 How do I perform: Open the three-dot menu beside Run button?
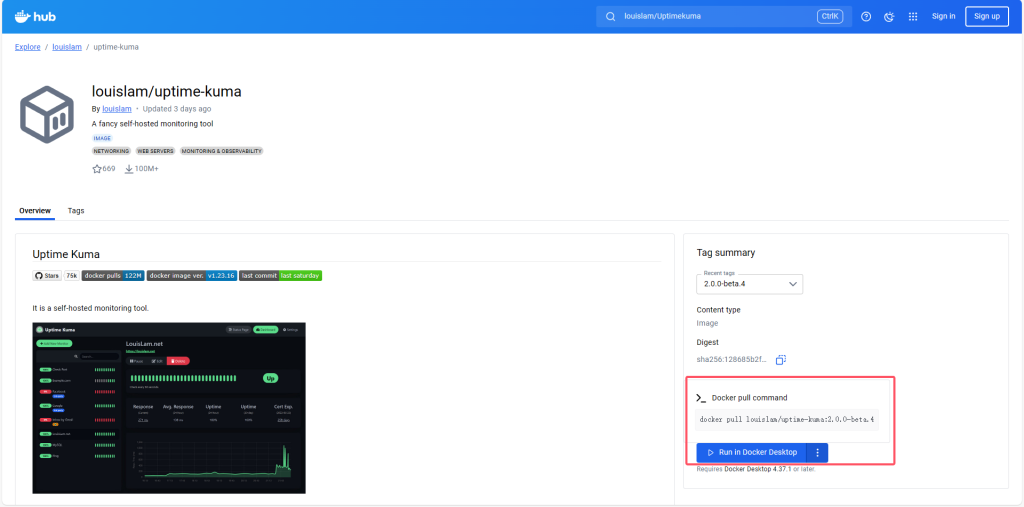[x=817, y=452]
